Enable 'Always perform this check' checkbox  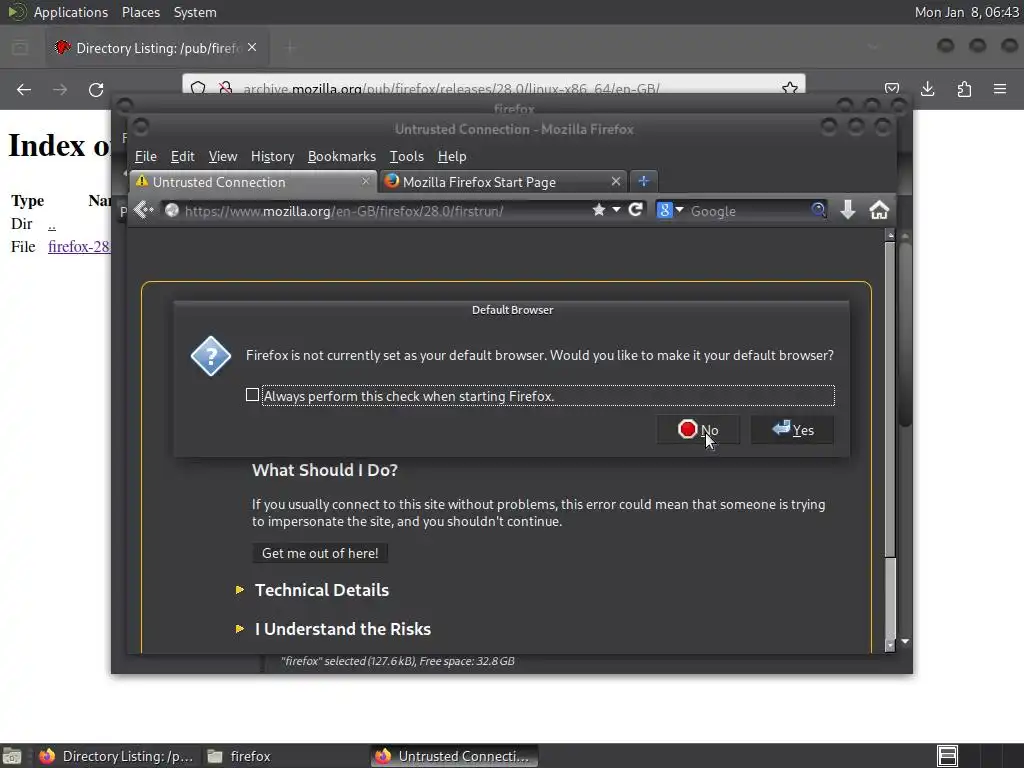[x=252, y=395]
